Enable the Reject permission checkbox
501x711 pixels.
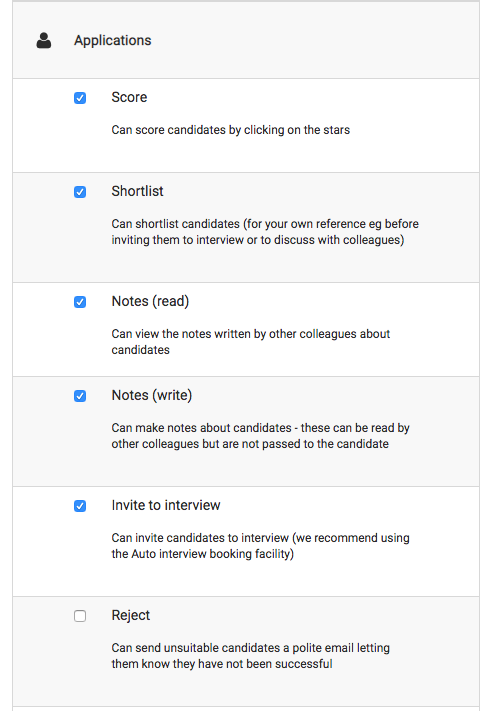click(80, 616)
